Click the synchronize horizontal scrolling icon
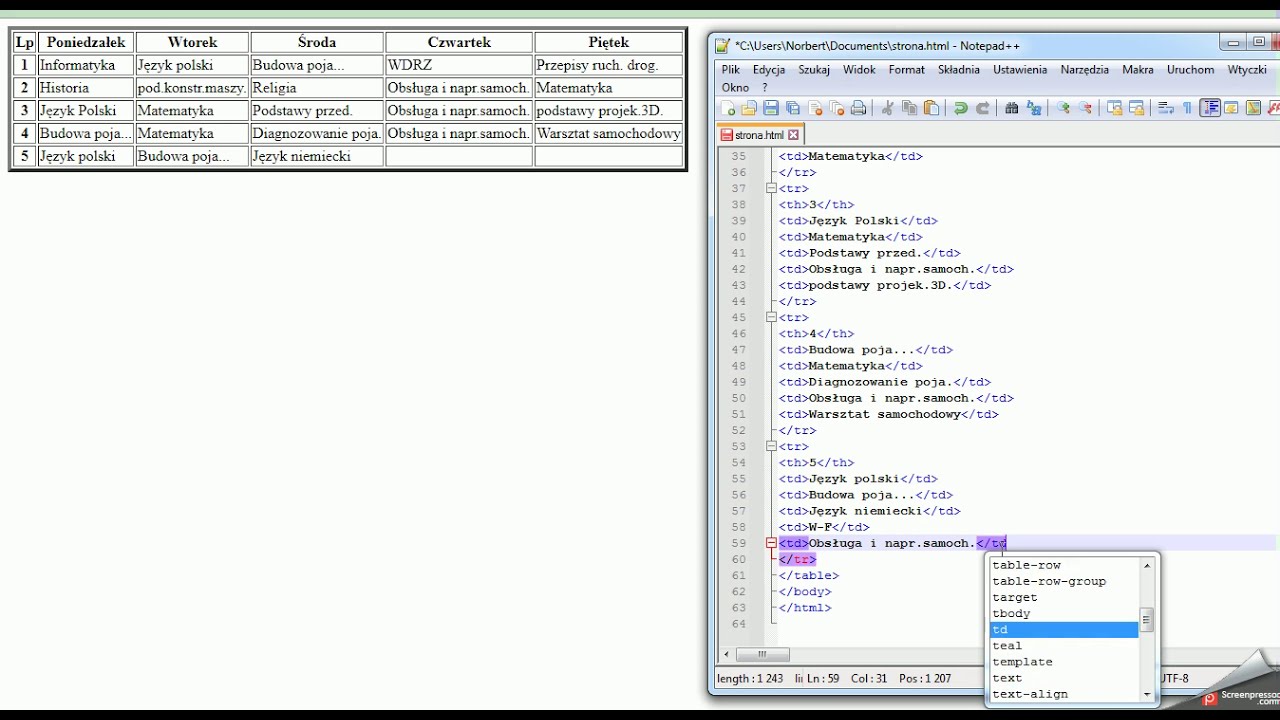 click(1137, 108)
